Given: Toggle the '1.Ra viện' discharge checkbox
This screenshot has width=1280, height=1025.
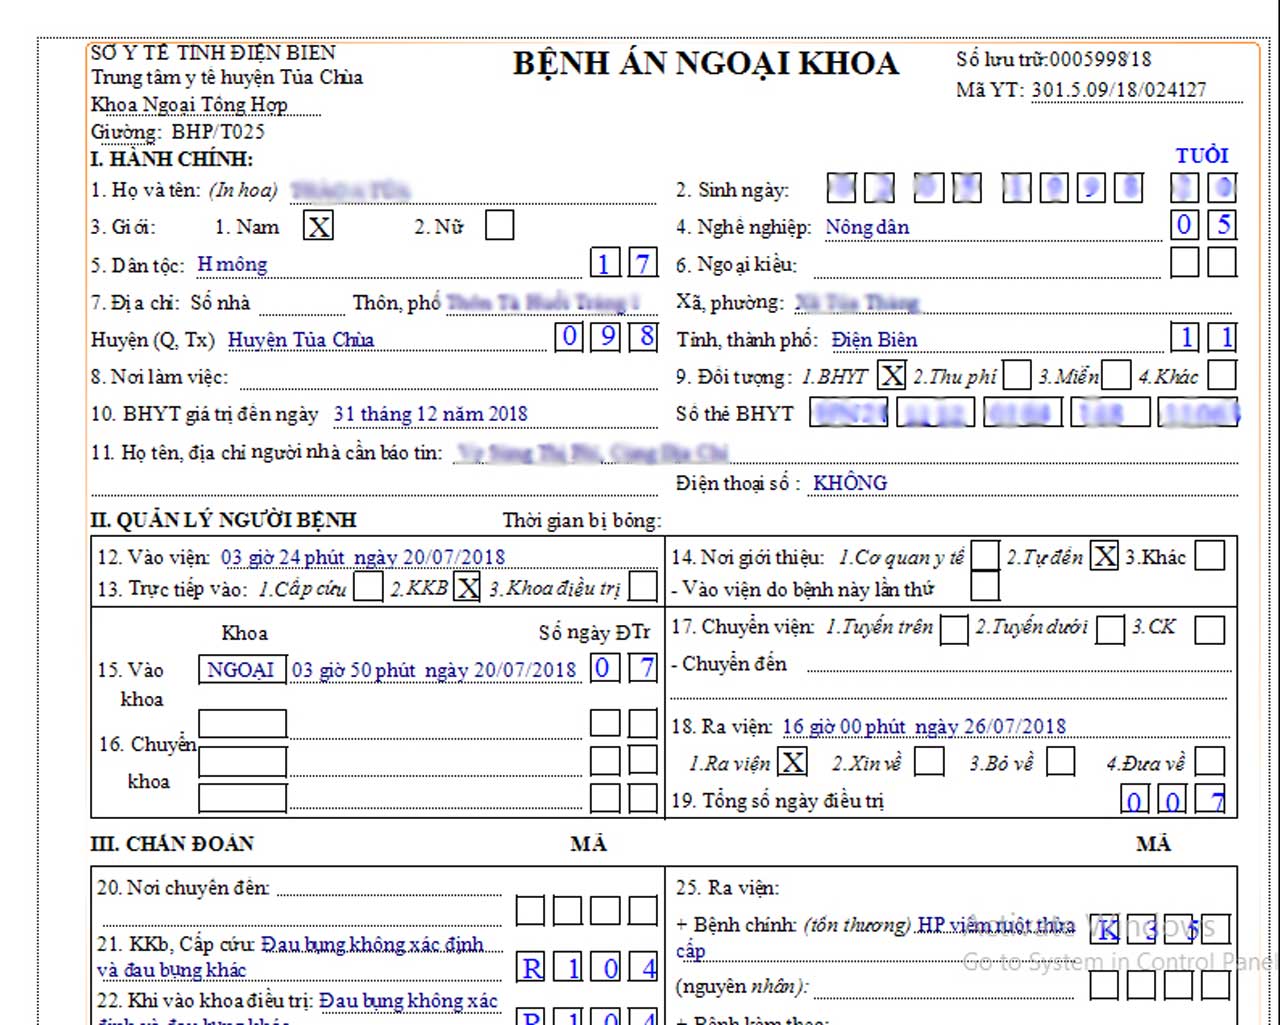Looking at the screenshot, I should 793,762.
